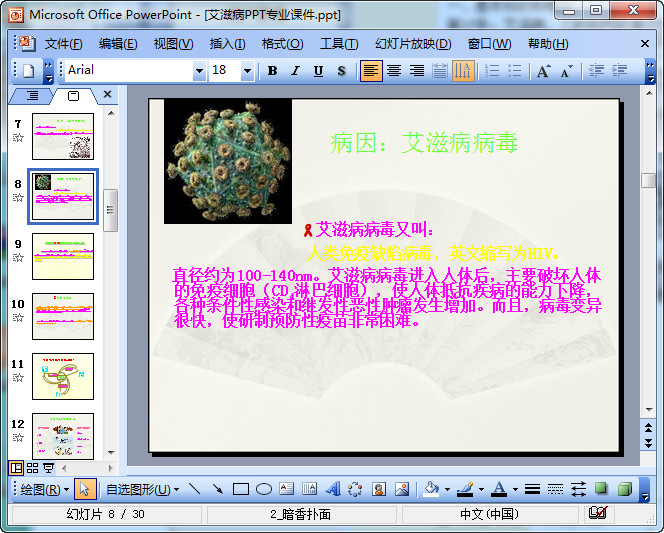Select the Line drawing tool
This screenshot has width=664, height=533.
click(x=194, y=489)
